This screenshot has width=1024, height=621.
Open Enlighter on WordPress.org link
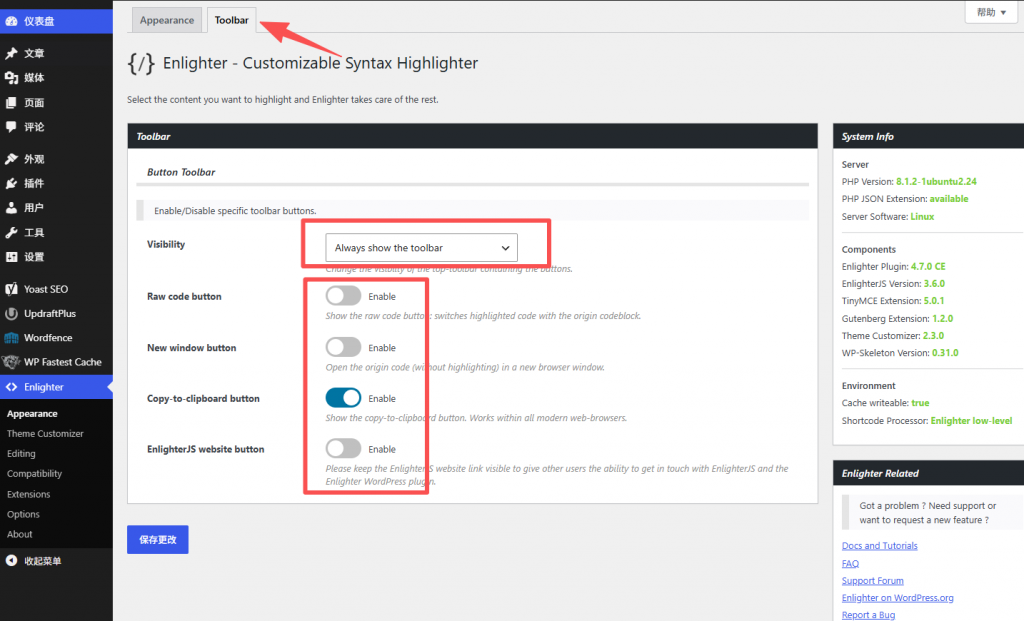click(x=897, y=597)
